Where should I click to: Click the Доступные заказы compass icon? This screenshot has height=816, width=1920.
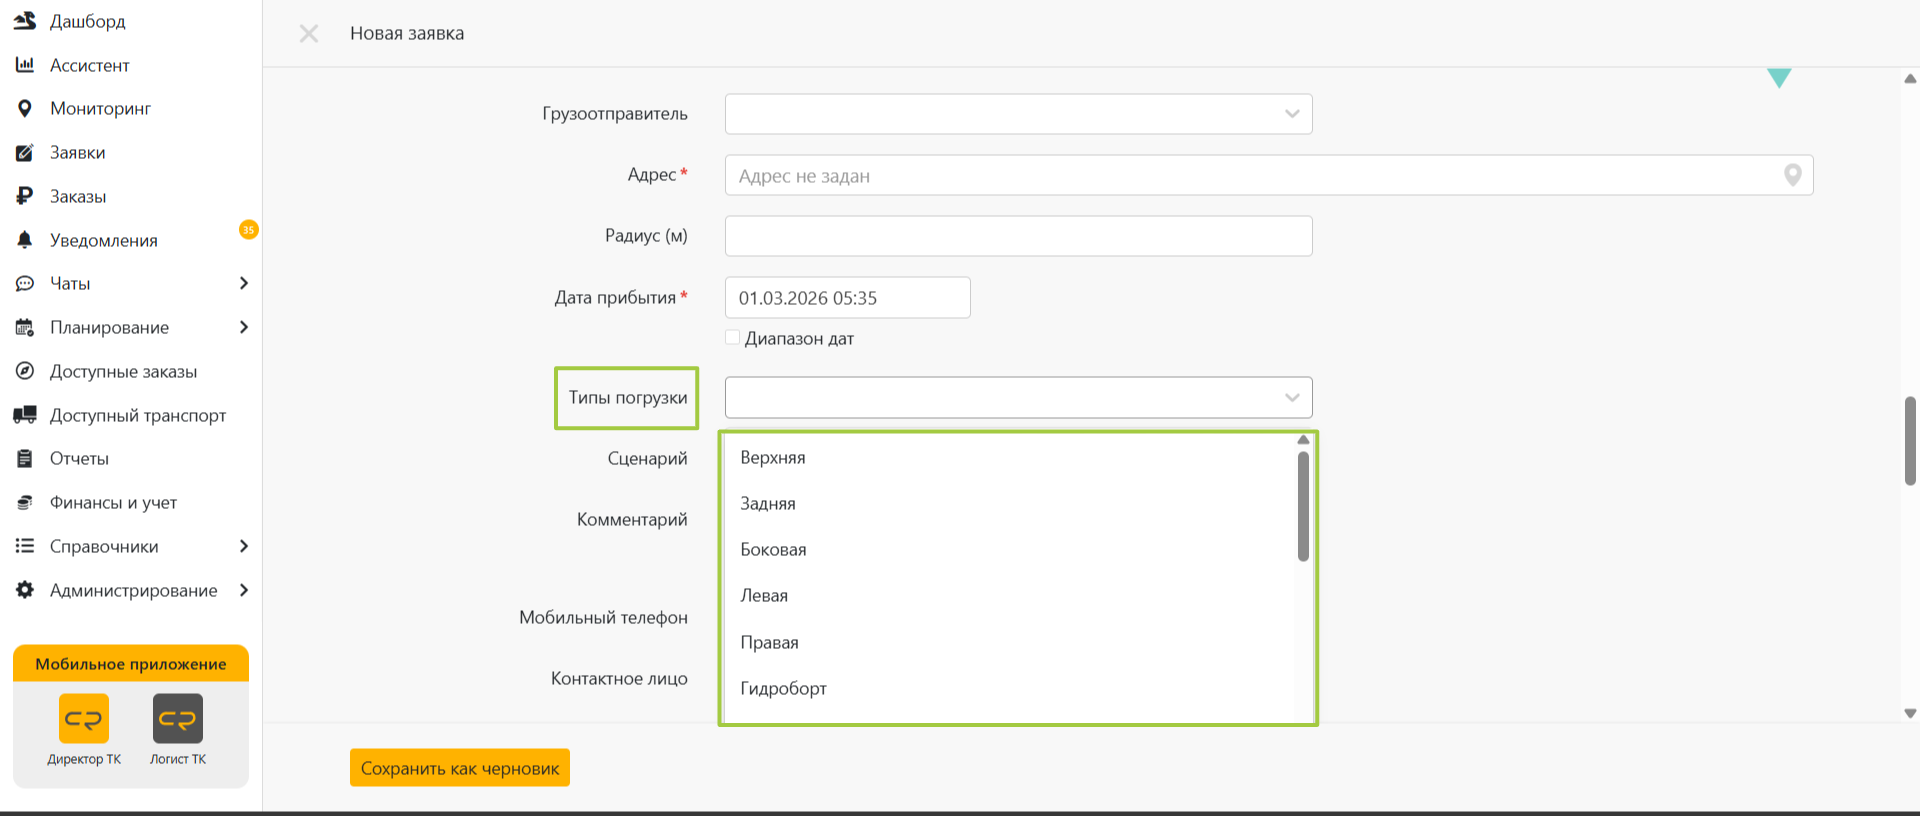coord(25,371)
